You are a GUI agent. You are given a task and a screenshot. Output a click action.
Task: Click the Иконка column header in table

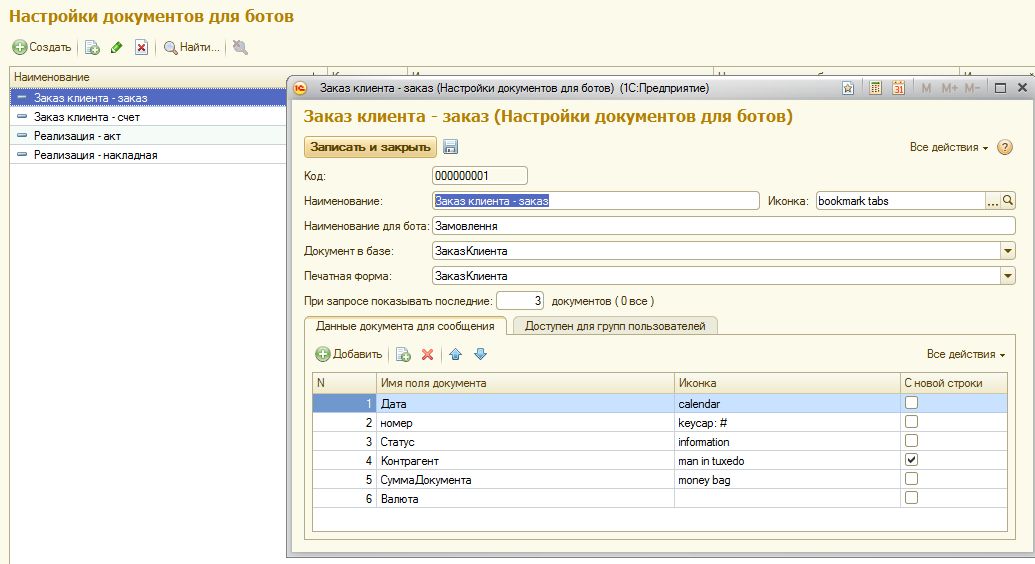(x=787, y=383)
